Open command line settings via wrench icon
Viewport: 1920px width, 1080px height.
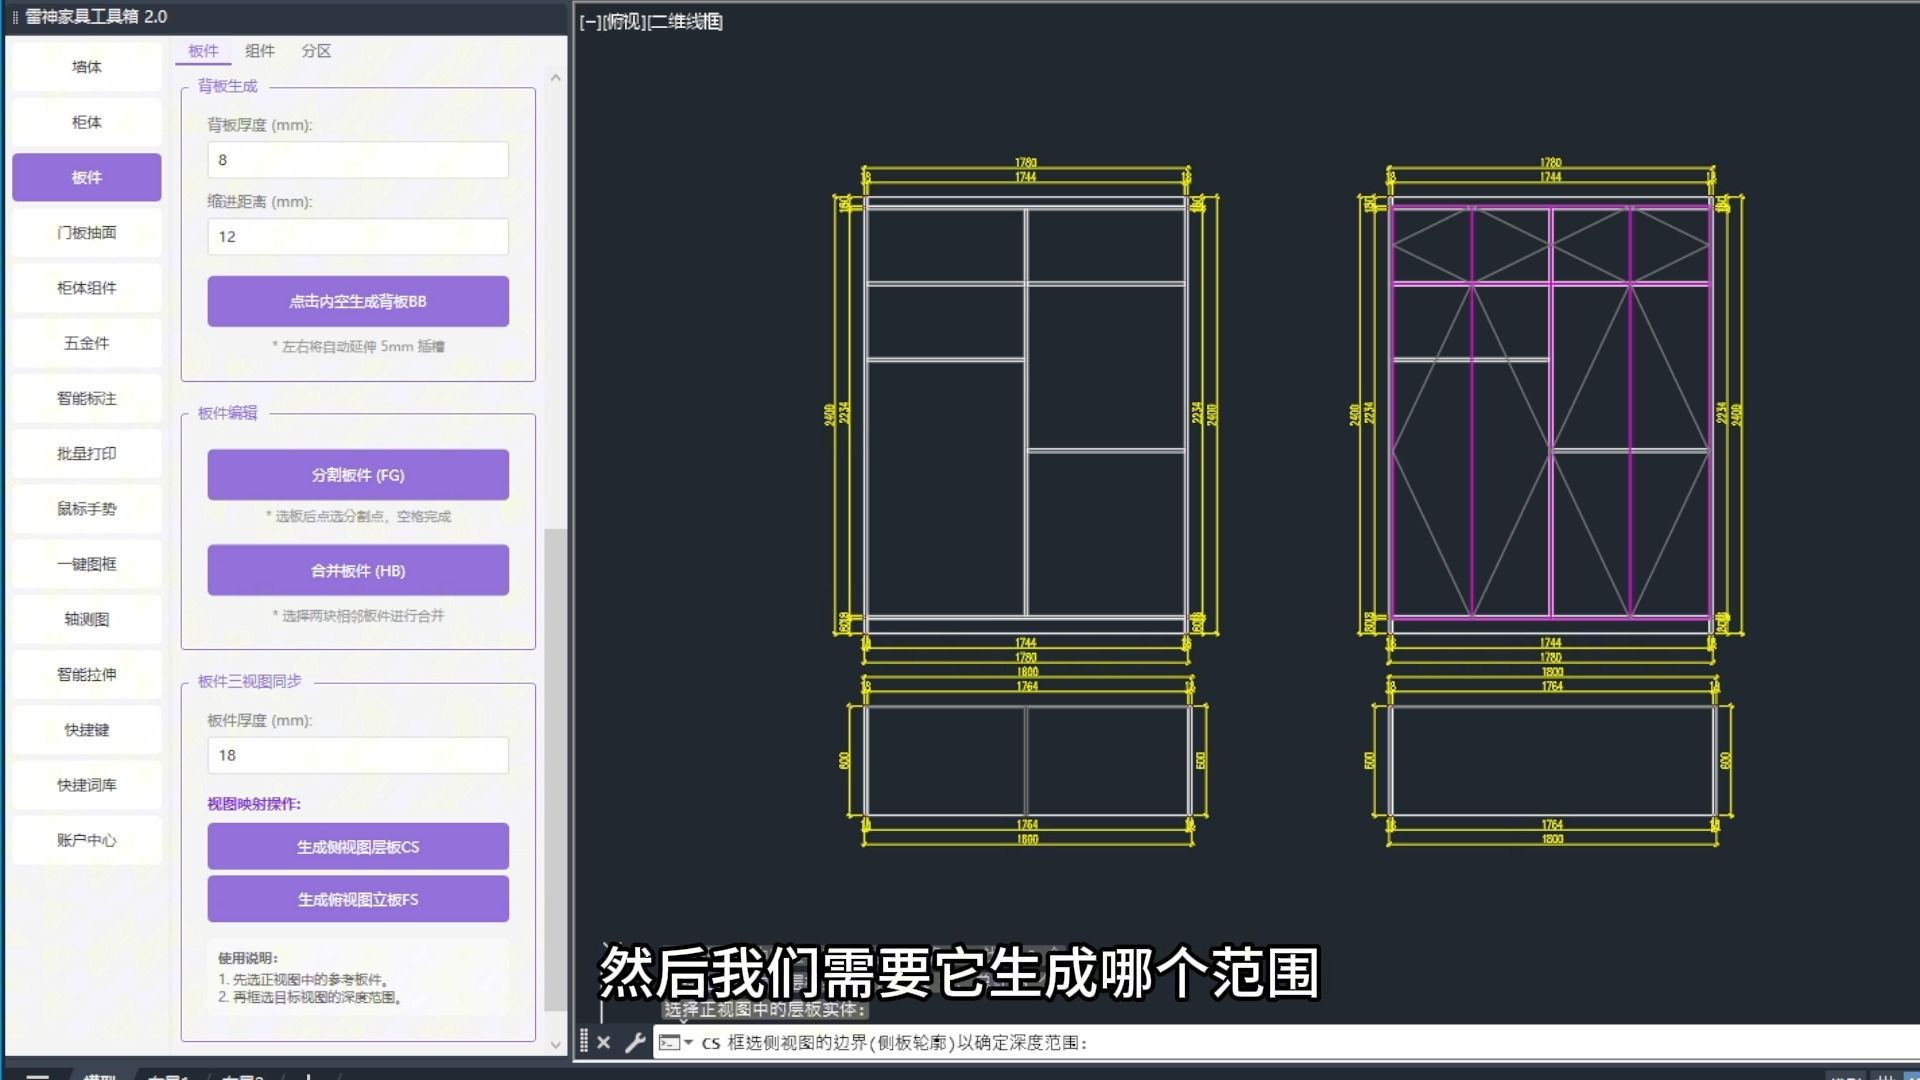coord(635,1042)
